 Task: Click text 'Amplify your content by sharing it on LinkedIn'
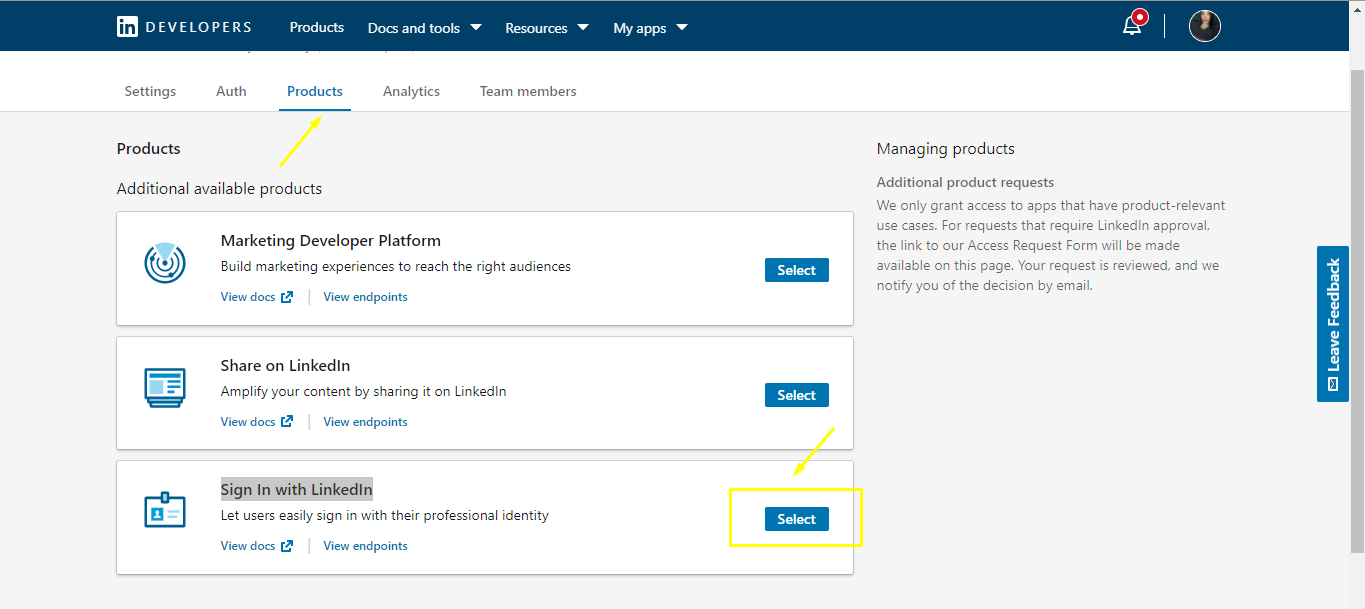click(x=363, y=392)
